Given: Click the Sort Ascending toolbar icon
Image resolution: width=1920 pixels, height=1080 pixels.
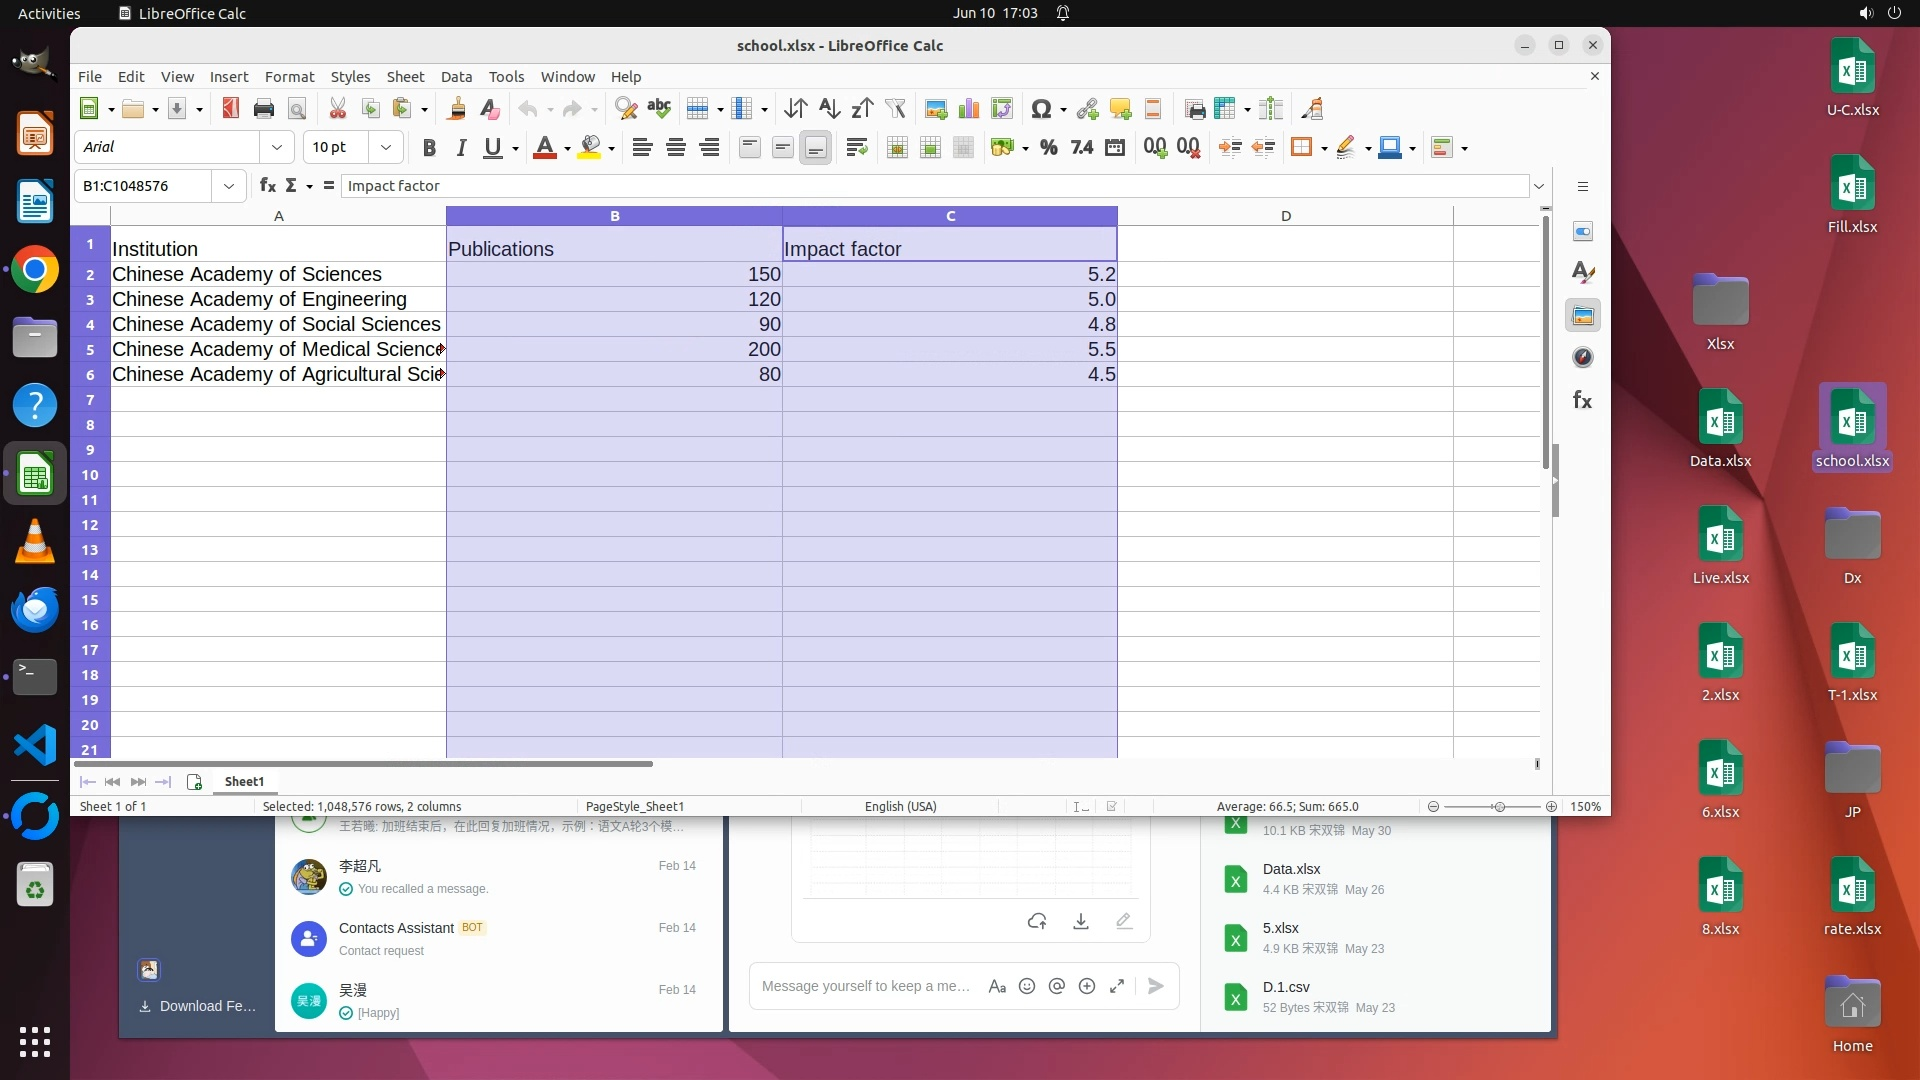Looking at the screenshot, I should tap(829, 109).
